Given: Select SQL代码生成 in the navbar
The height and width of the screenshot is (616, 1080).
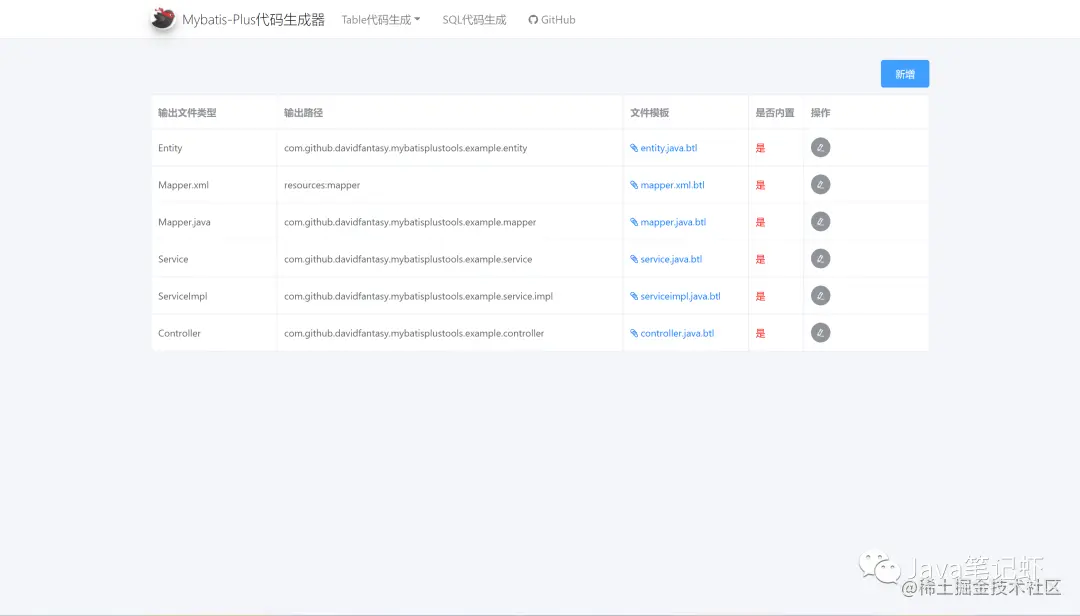Looking at the screenshot, I should tap(473, 18).
